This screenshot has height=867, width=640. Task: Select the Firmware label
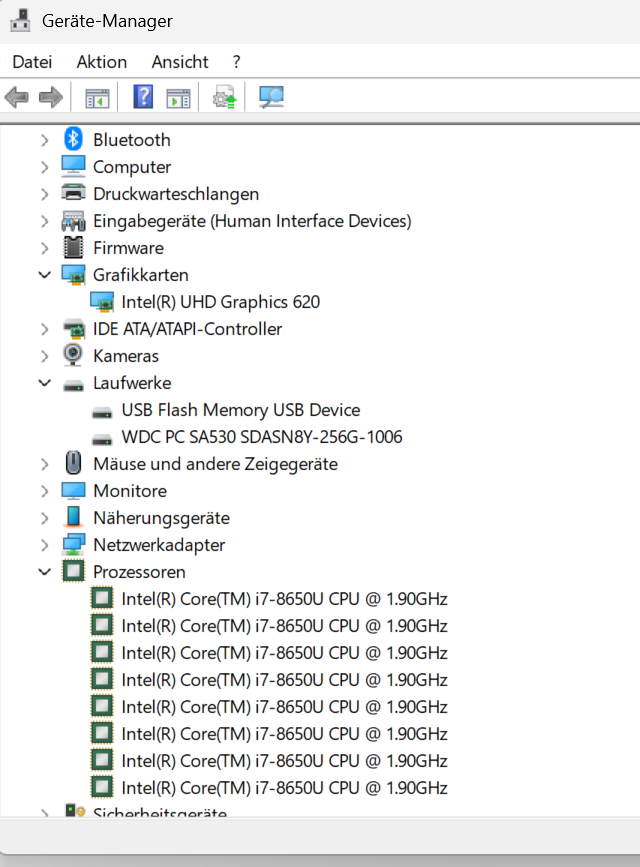pos(128,248)
